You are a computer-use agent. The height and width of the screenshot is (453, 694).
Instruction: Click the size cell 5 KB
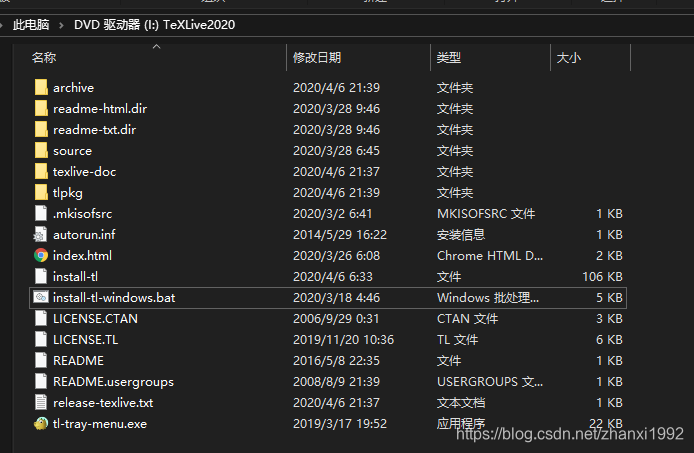point(609,298)
